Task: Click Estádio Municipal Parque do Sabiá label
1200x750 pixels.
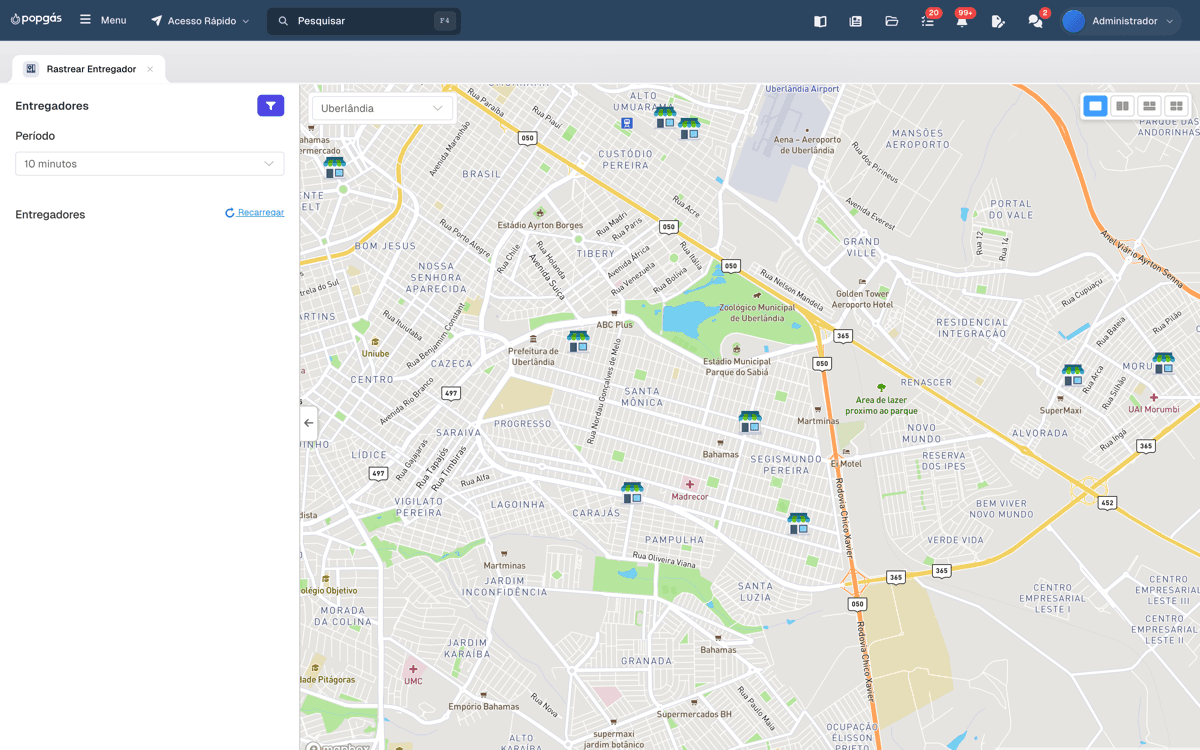Action: click(x=737, y=366)
